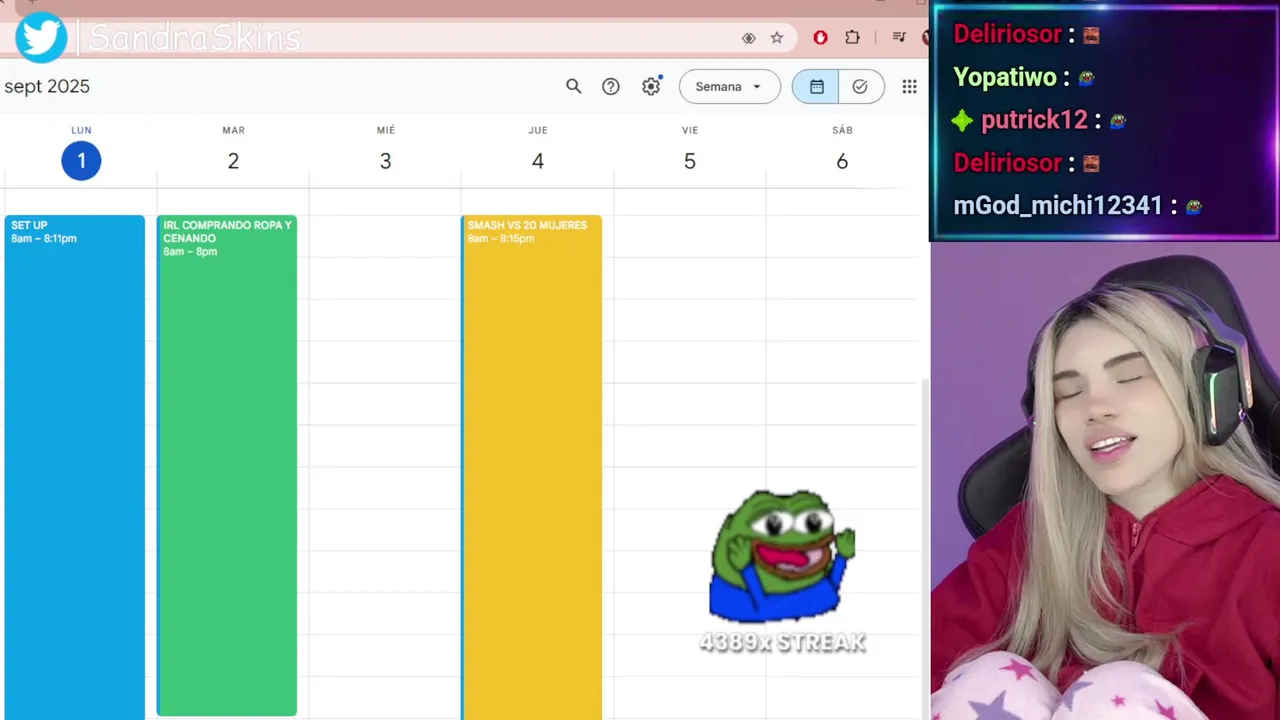
Task: Open the calendar search
Action: point(573,86)
